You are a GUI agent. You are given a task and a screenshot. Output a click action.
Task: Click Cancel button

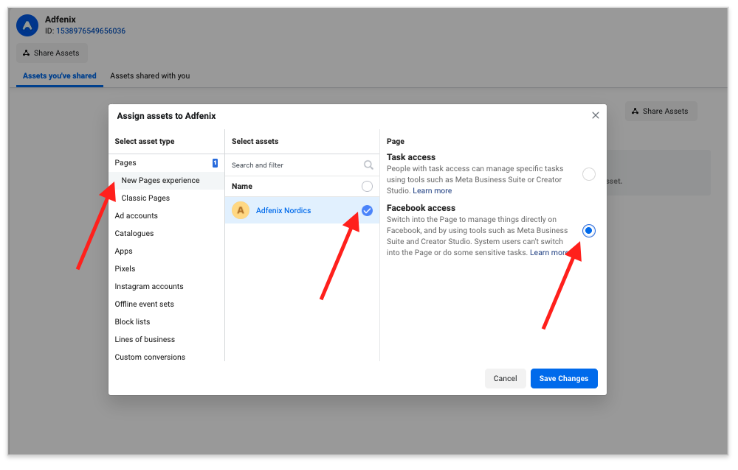tap(505, 379)
